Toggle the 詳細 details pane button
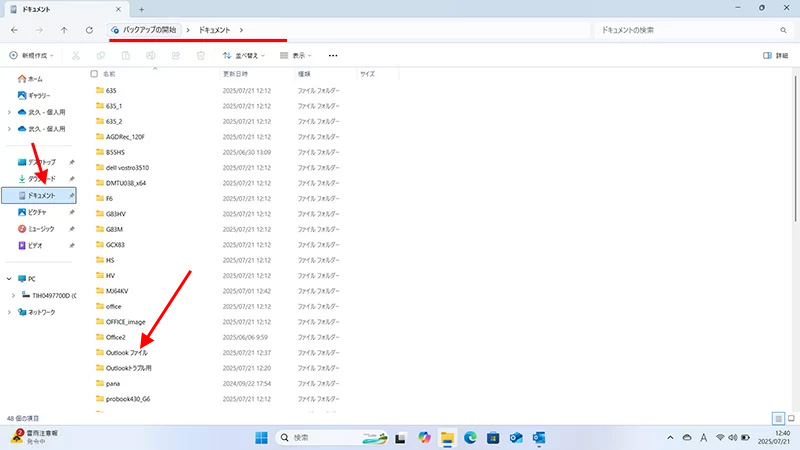This screenshot has height=450, width=800. point(775,55)
